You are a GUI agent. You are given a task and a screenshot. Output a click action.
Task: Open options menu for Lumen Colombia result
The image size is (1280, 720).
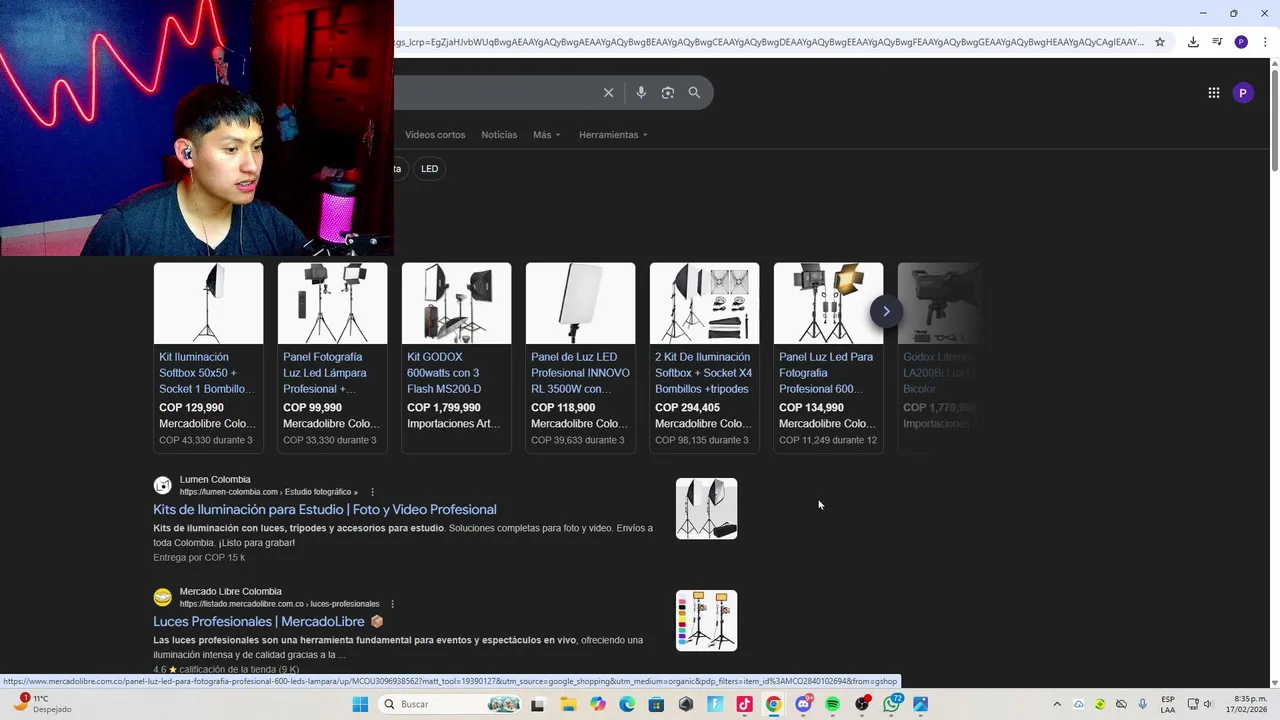click(x=373, y=492)
